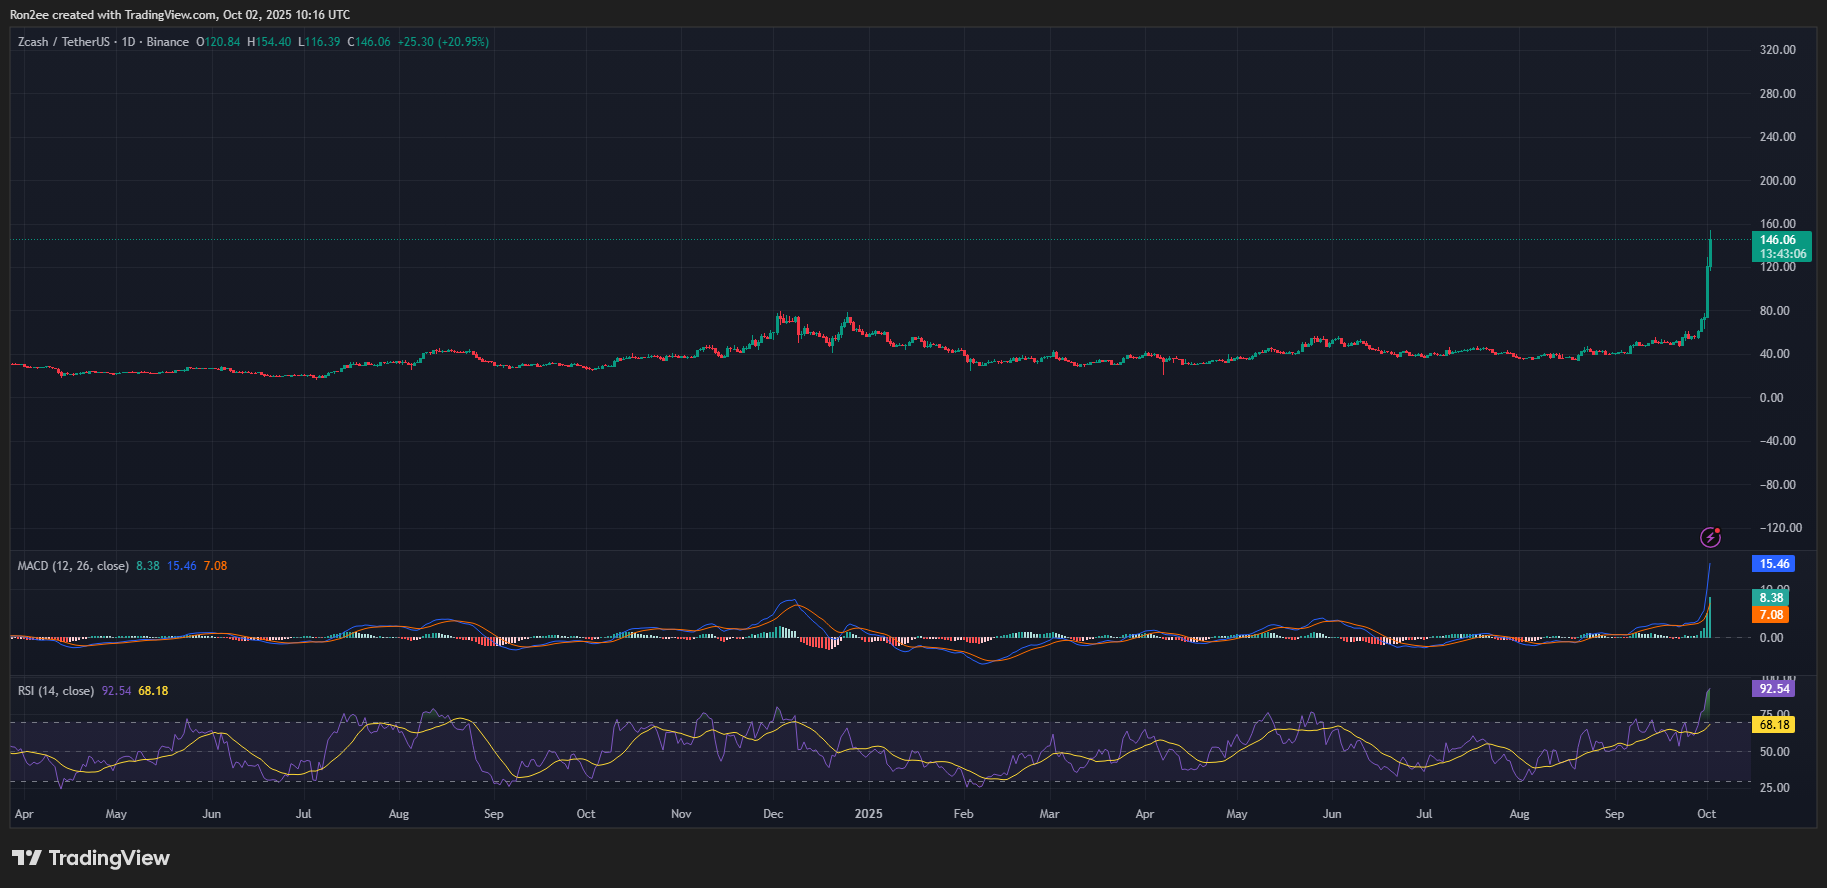Click the 320.00 level on price scale
Screen dimensions: 1827x888
pos(1777,50)
